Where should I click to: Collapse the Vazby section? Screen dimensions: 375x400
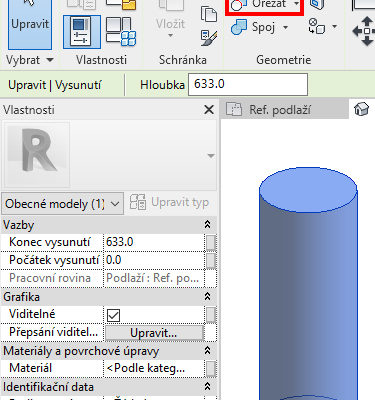pyautogui.click(x=208, y=225)
